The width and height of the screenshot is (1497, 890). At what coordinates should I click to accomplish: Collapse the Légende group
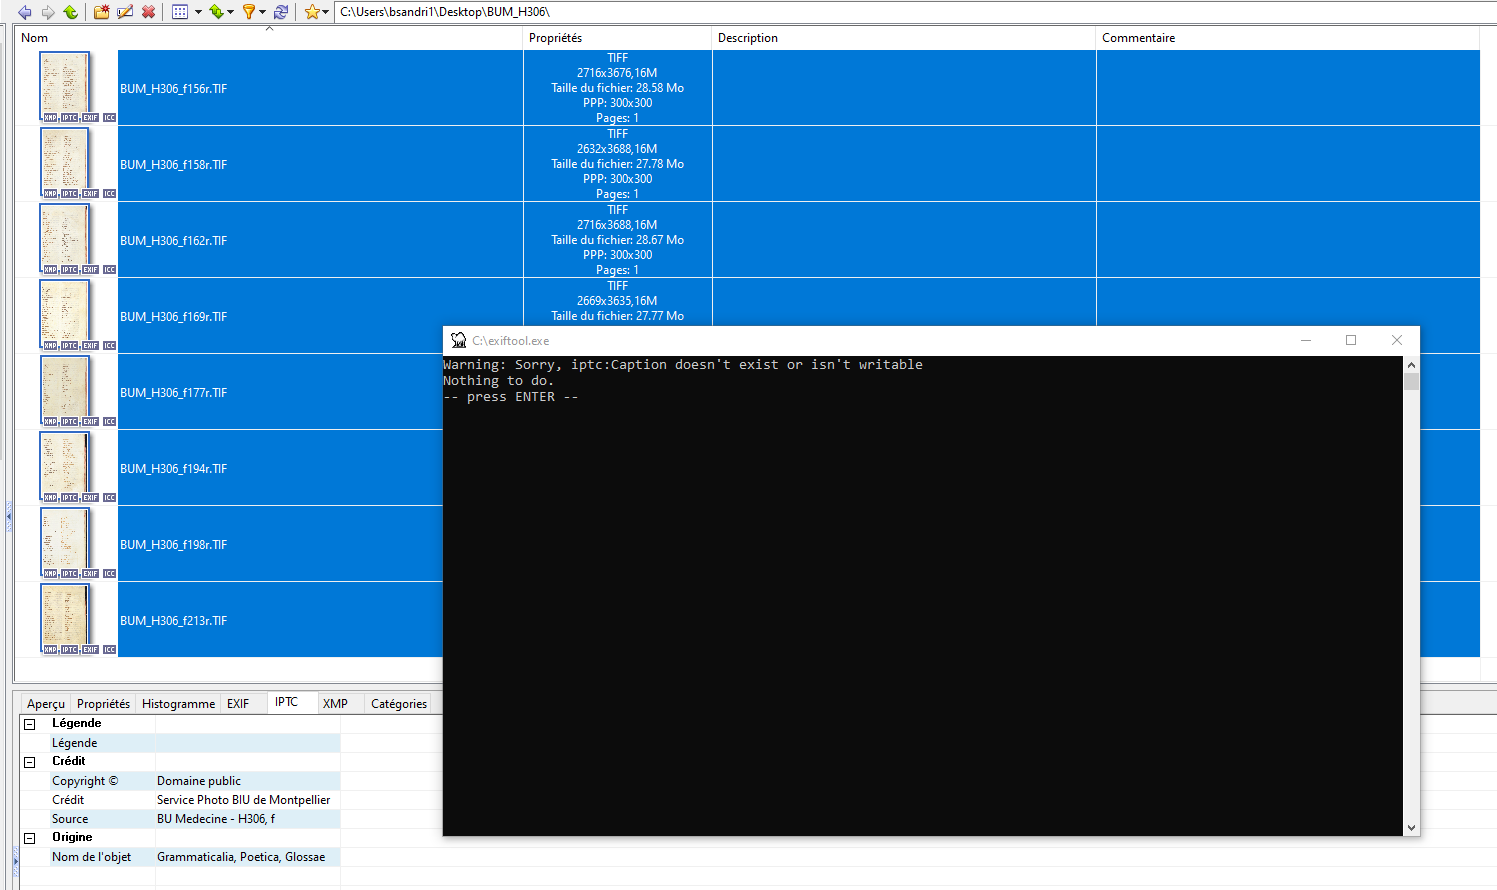point(30,724)
